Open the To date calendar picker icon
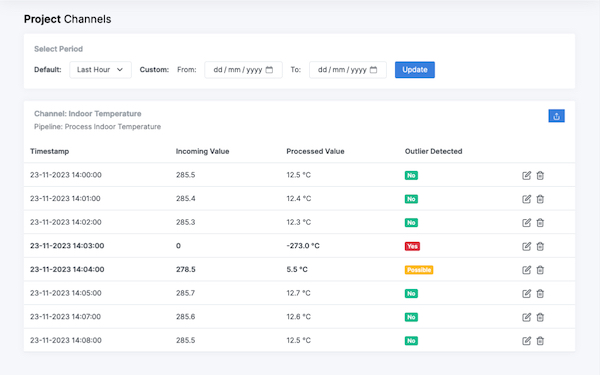The width and height of the screenshot is (600, 375). [x=373, y=70]
